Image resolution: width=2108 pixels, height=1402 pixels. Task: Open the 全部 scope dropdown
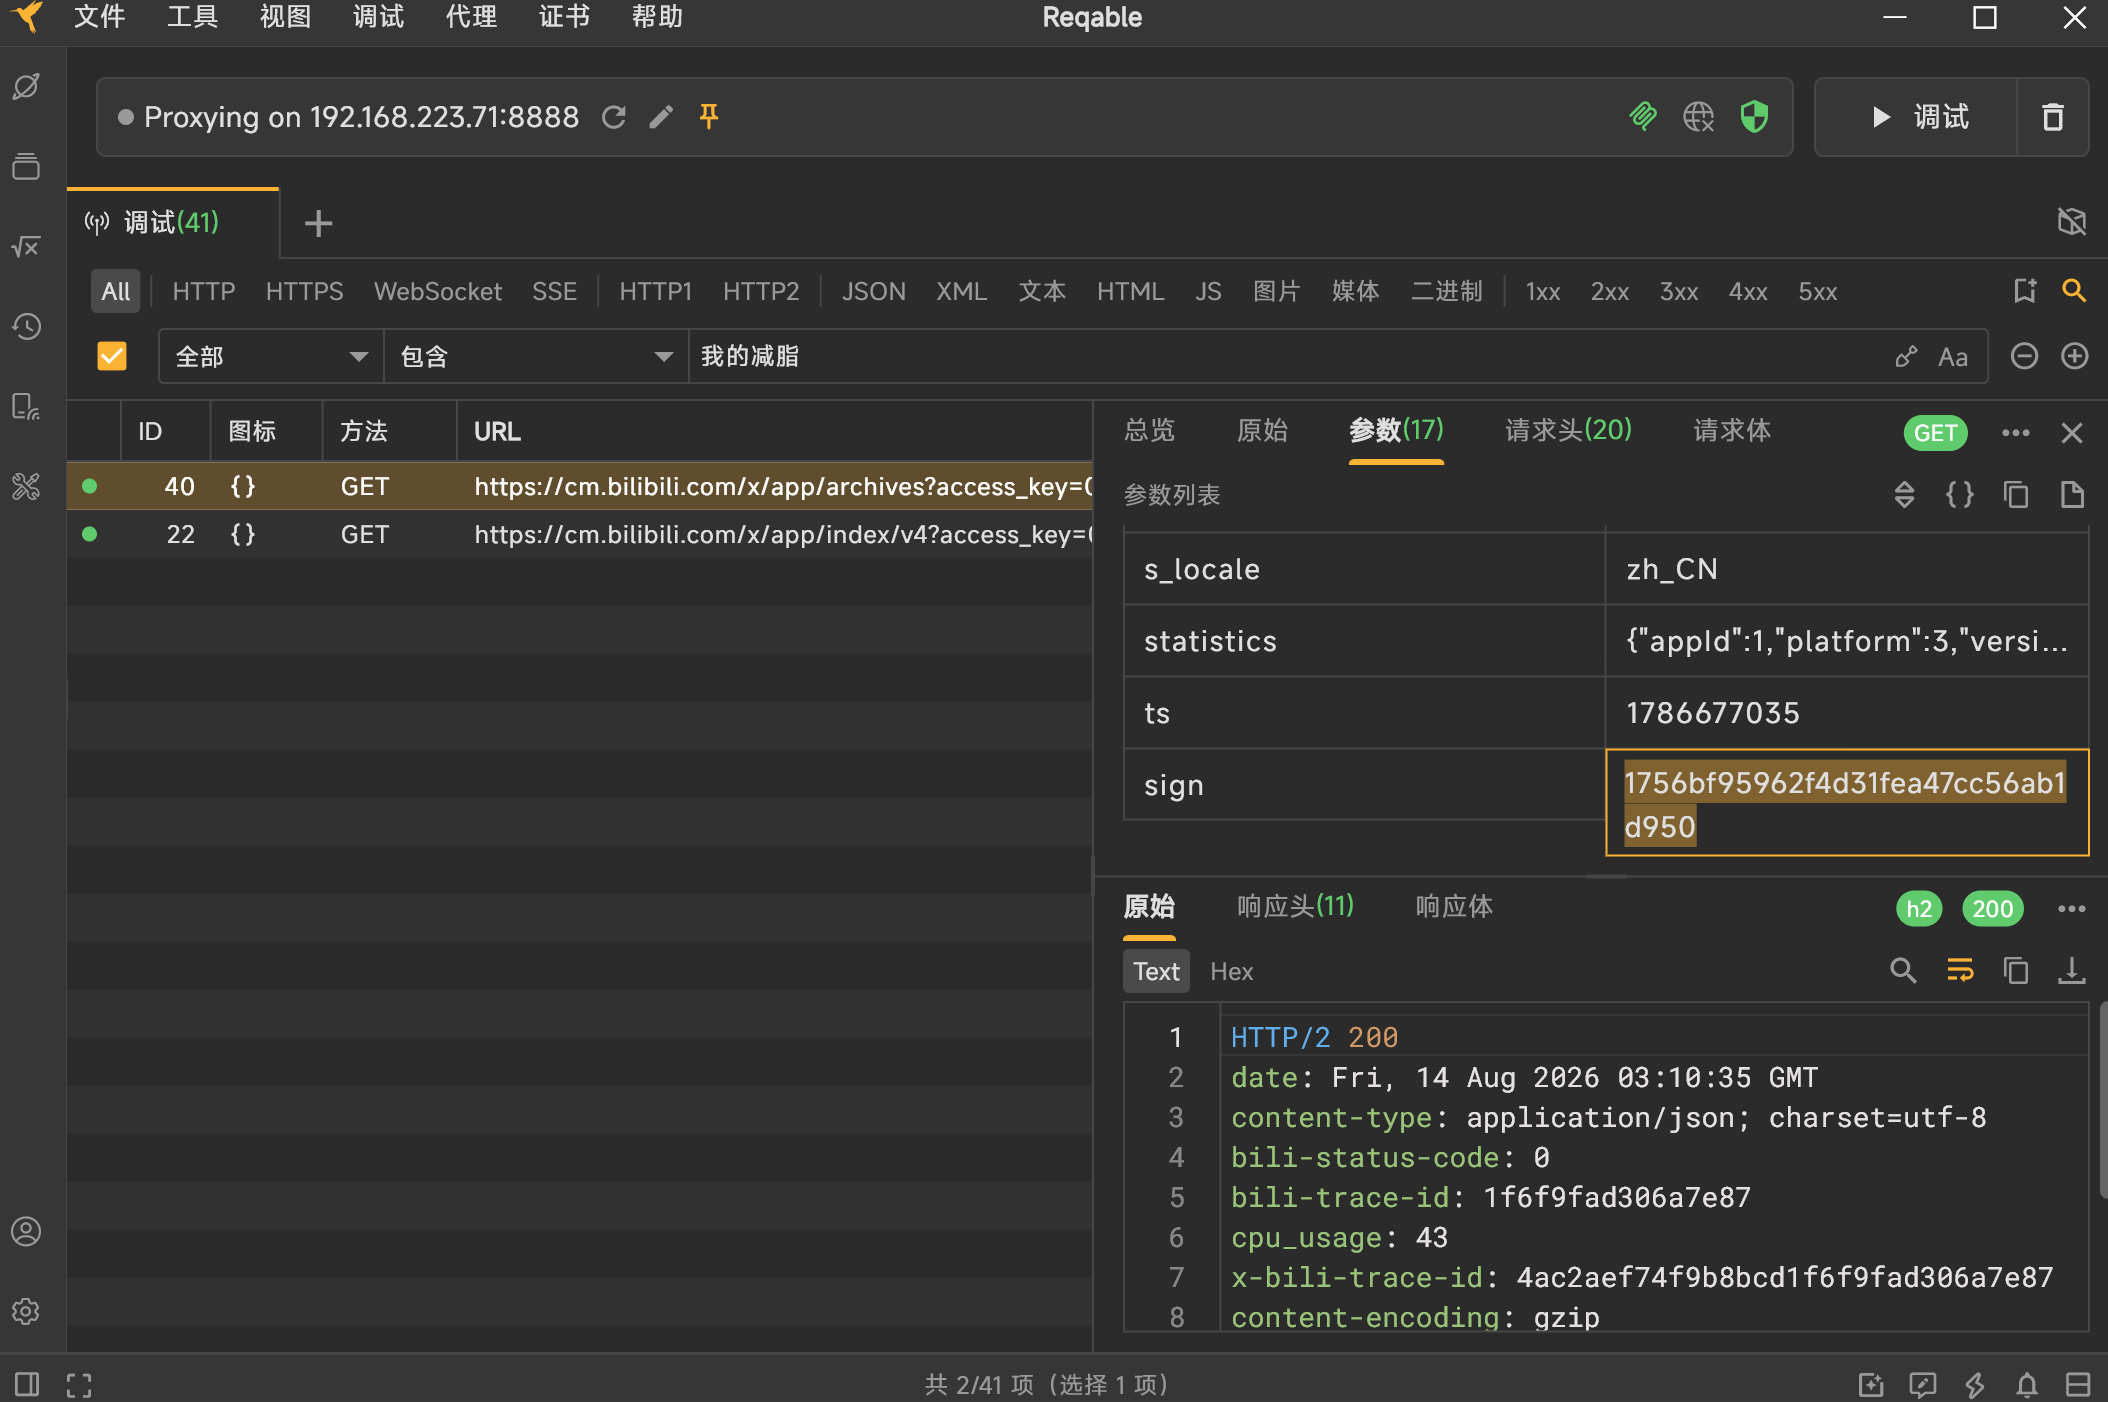(271, 357)
